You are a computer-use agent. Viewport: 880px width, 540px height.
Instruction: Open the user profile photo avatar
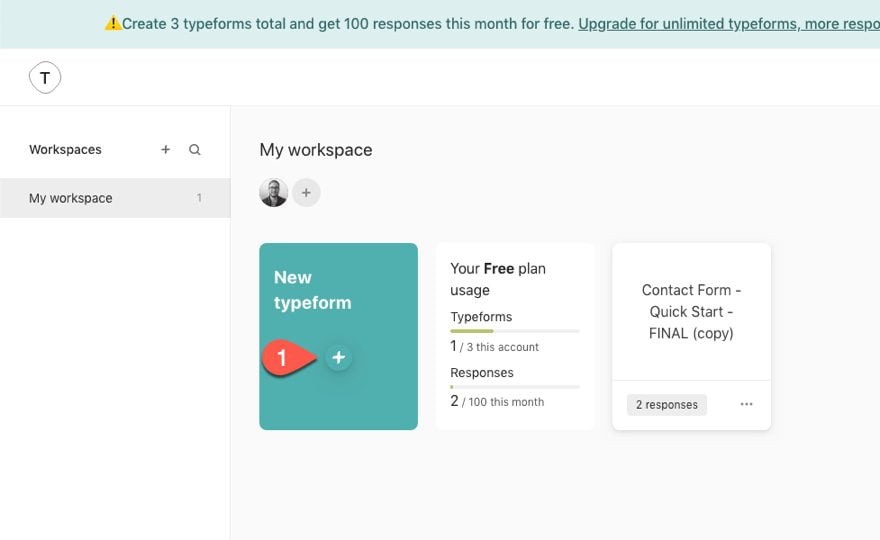tap(274, 193)
